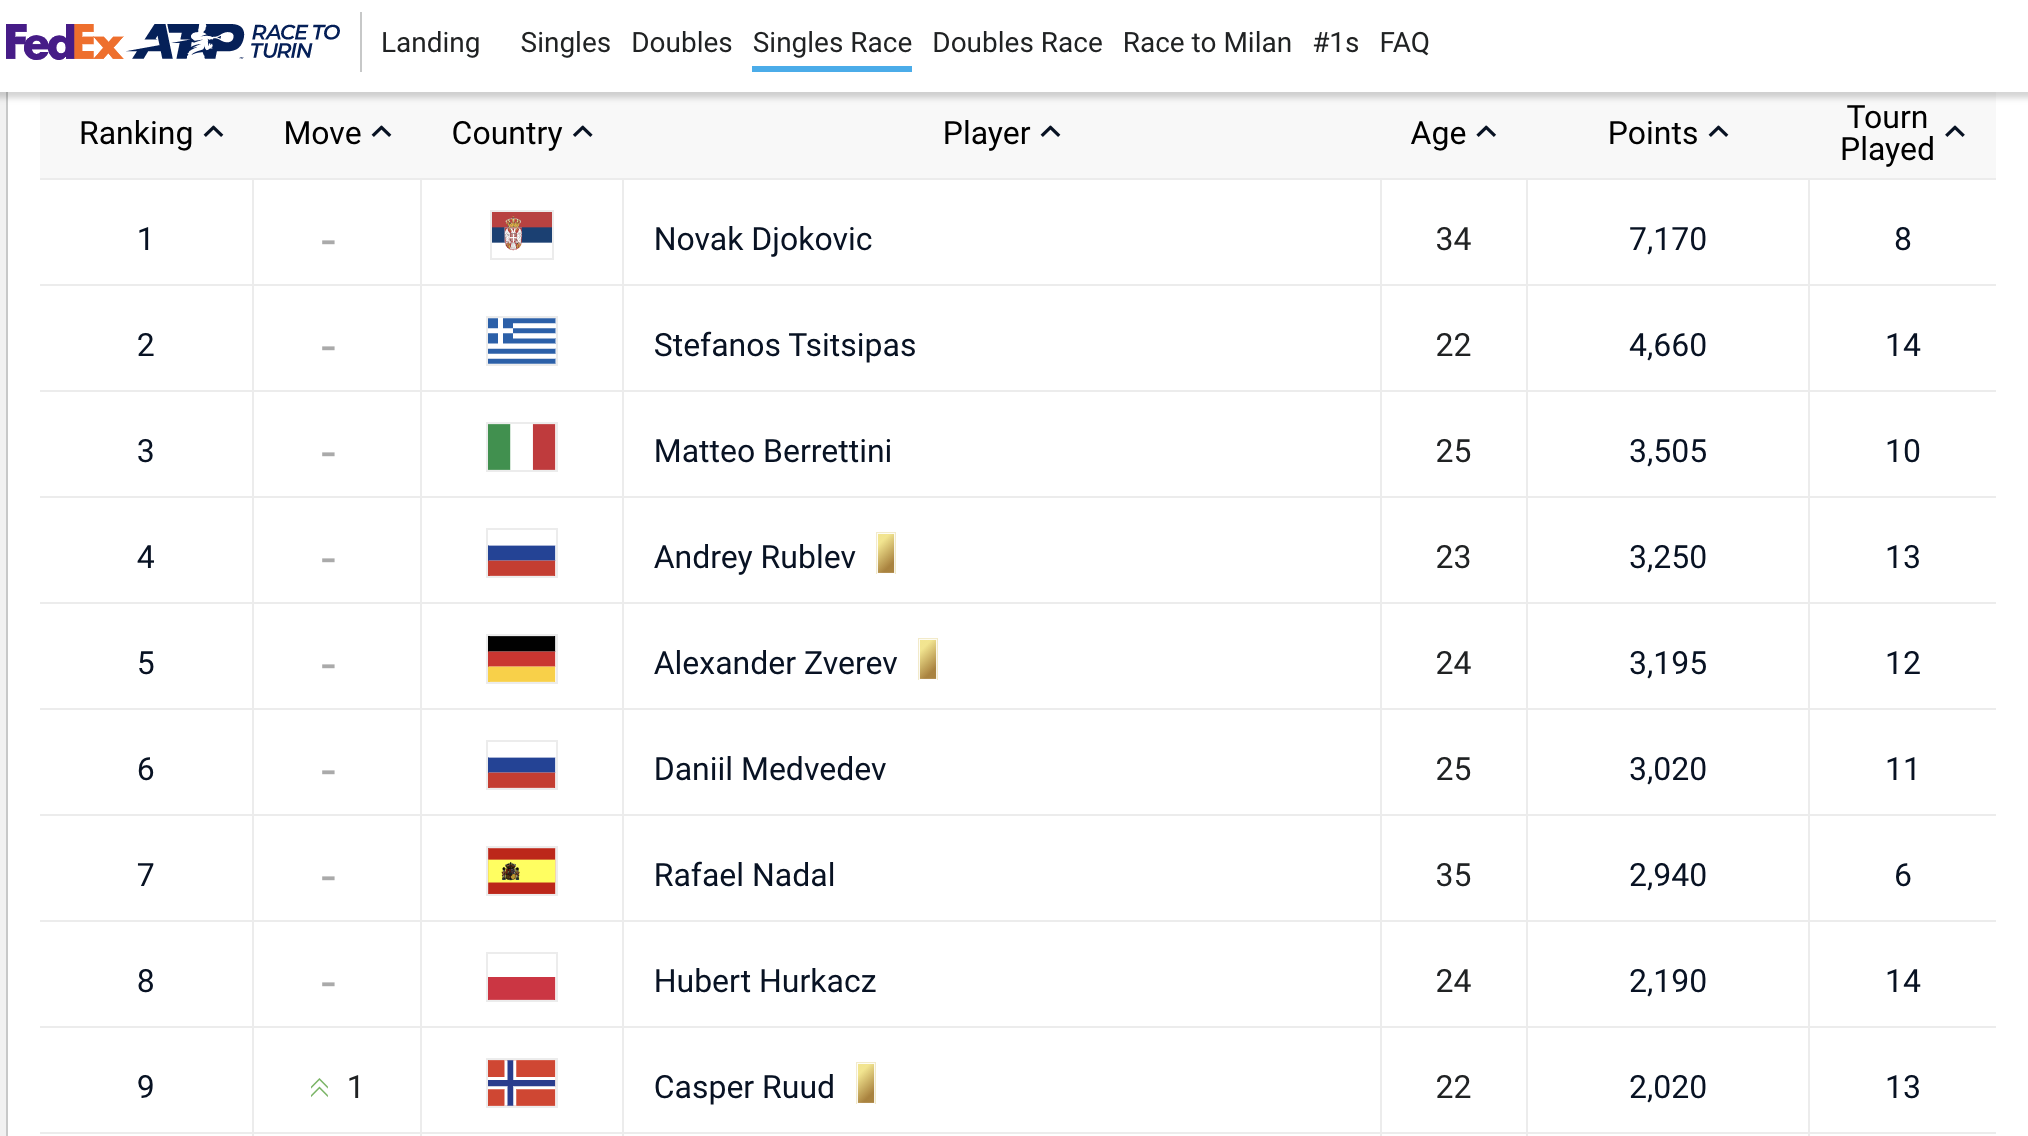2028x1136 pixels.
Task: Switch to the Doubles Race tab
Action: pyautogui.click(x=1017, y=42)
